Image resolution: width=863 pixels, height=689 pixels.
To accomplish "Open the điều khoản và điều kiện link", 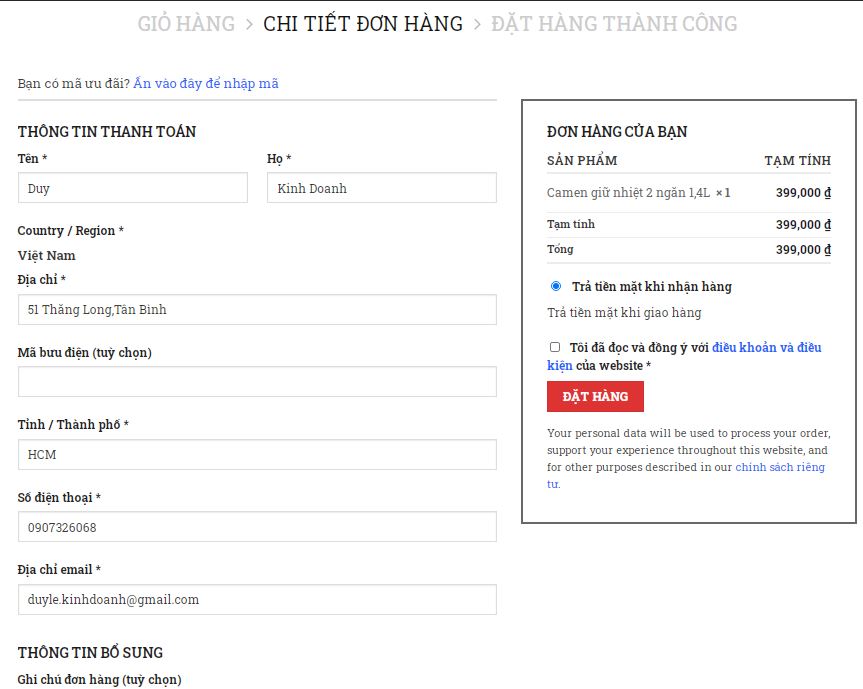I will [684, 356].
